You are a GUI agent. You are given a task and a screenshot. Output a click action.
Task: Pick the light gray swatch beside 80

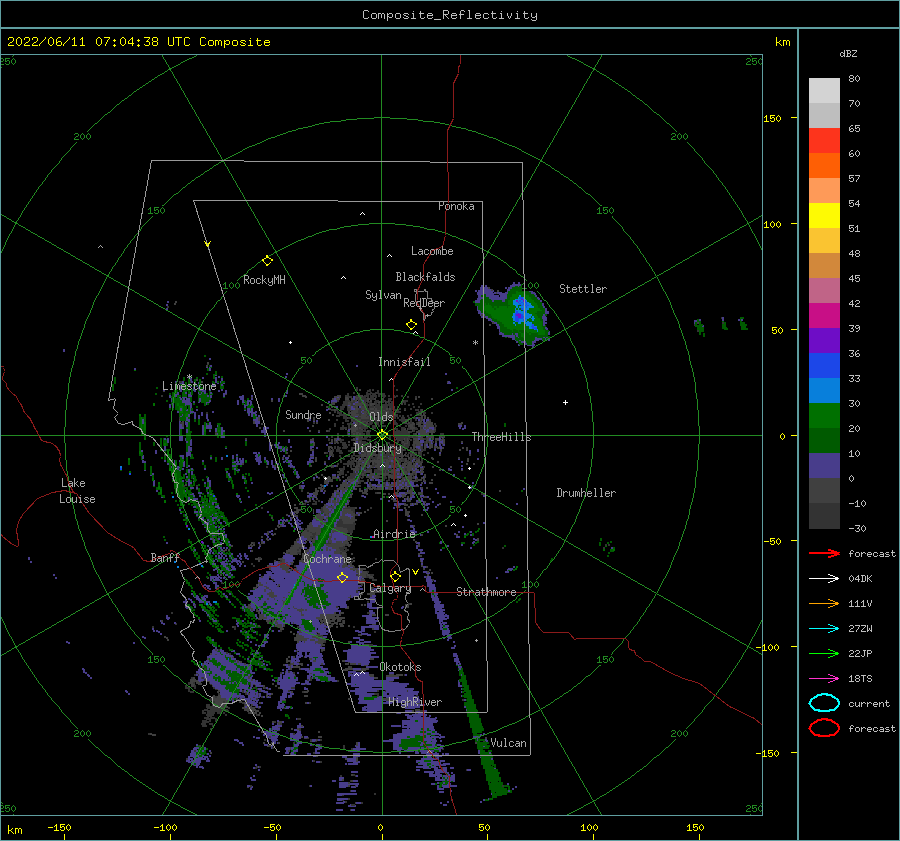[x=824, y=91]
